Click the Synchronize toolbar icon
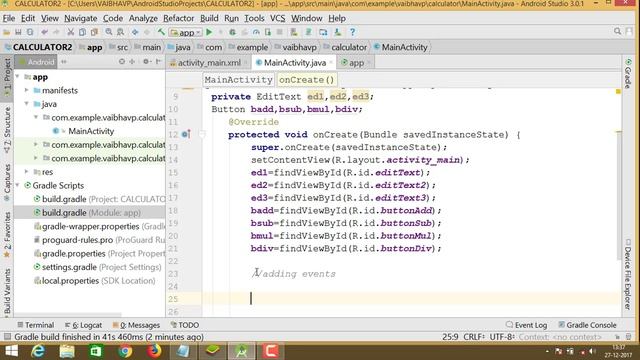640x360 pixels. [x=30, y=32]
